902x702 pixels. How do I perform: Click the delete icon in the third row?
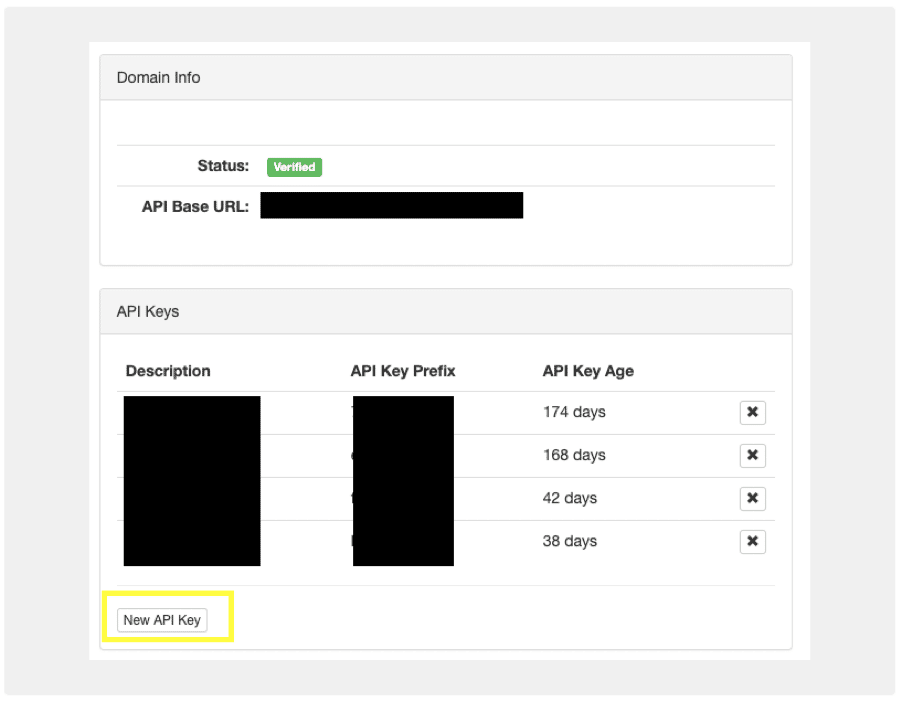click(752, 498)
